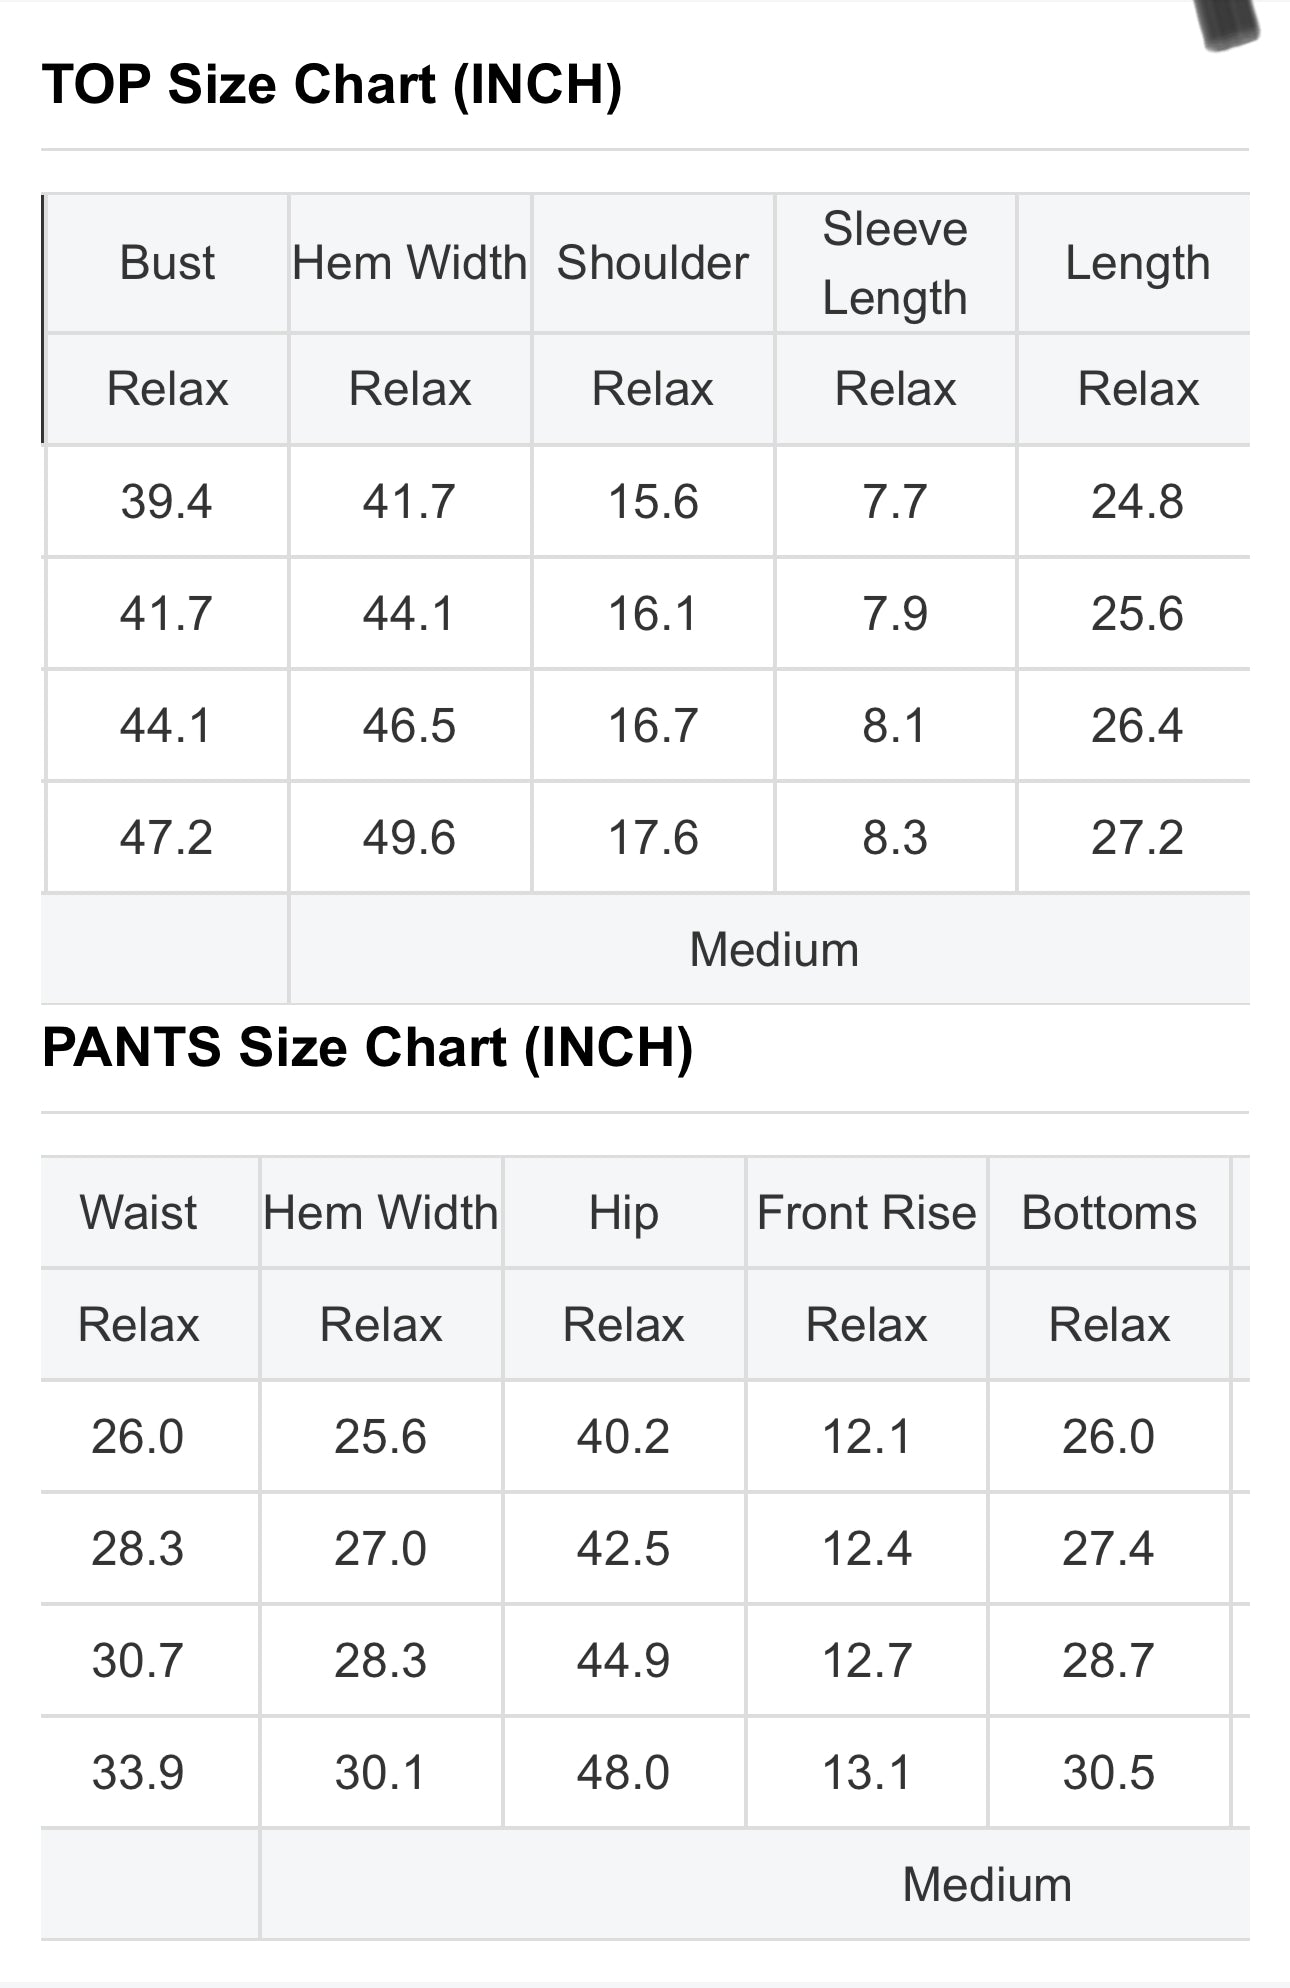The height and width of the screenshot is (1988, 1290).
Task: Click the Hip column header
Action: pos(623,1212)
